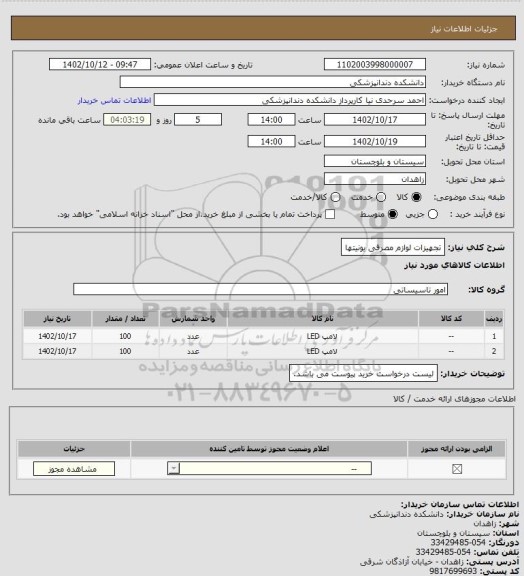This screenshot has width=524, height=576.
Task: Click delivery province field سیستان و بلوچستان
Action: click(375, 161)
